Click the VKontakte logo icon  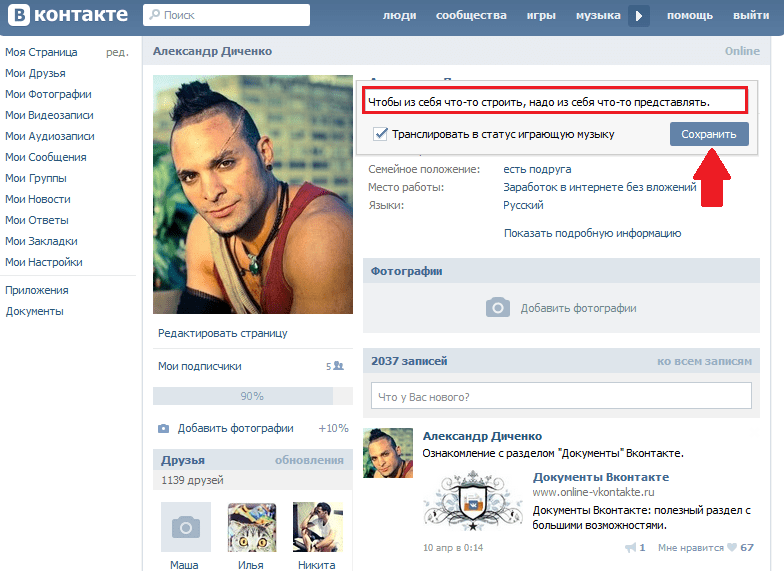coord(19,15)
